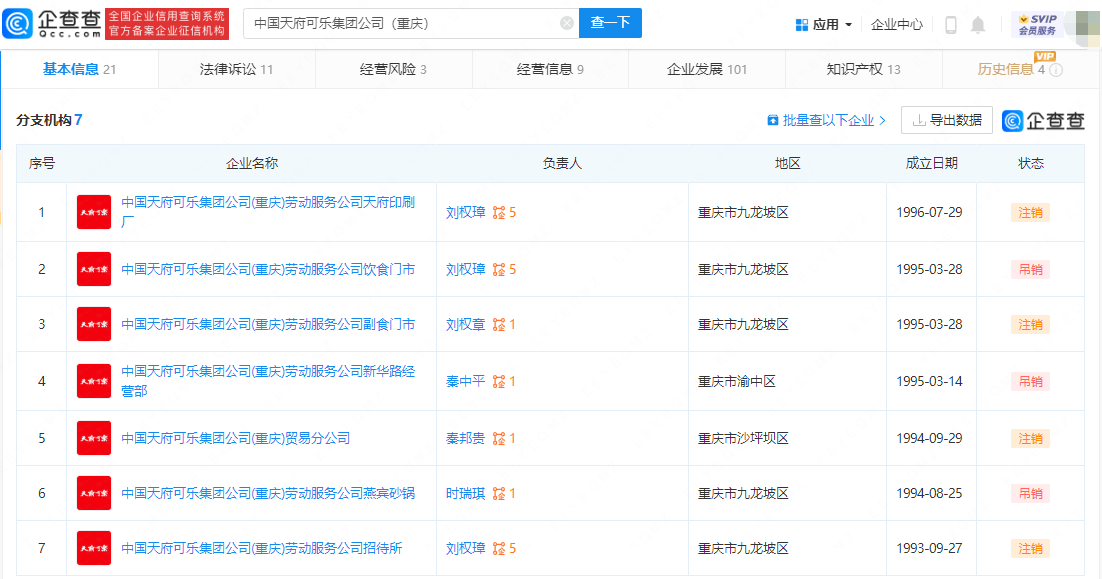Click 导出数据 export button
The height and width of the screenshot is (579, 1102).
pos(947,120)
